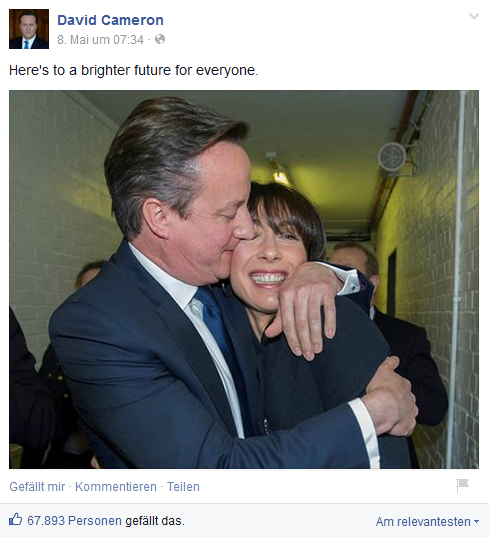Screen dimensions: 489x537
Task: Open the hugging photo in viewer
Action: (x=244, y=279)
